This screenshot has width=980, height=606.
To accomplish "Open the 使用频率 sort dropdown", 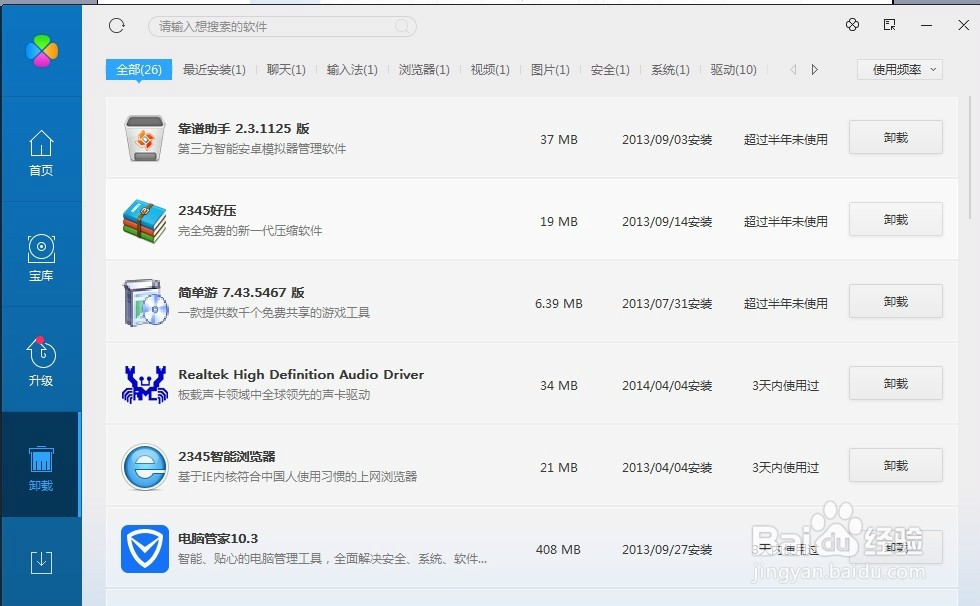I will coord(899,69).
